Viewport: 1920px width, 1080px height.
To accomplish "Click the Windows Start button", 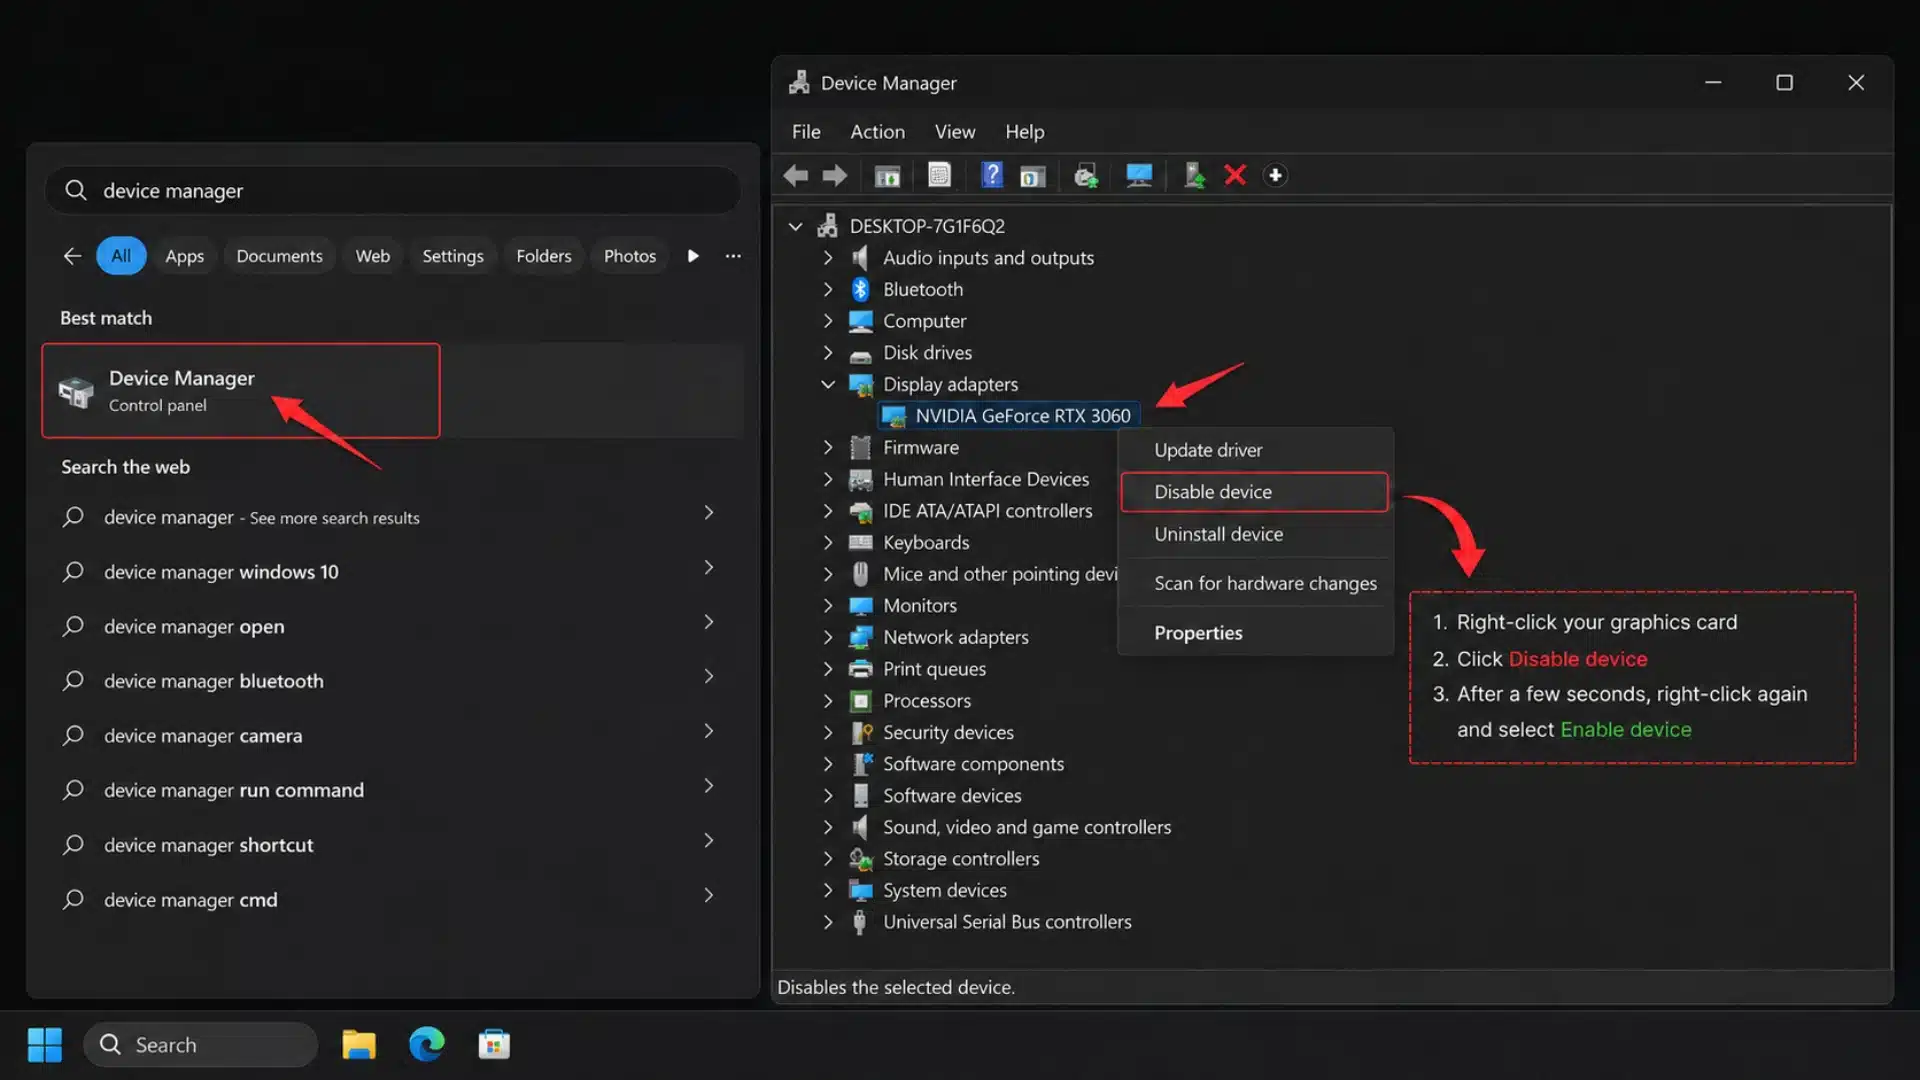I will pyautogui.click(x=44, y=1045).
